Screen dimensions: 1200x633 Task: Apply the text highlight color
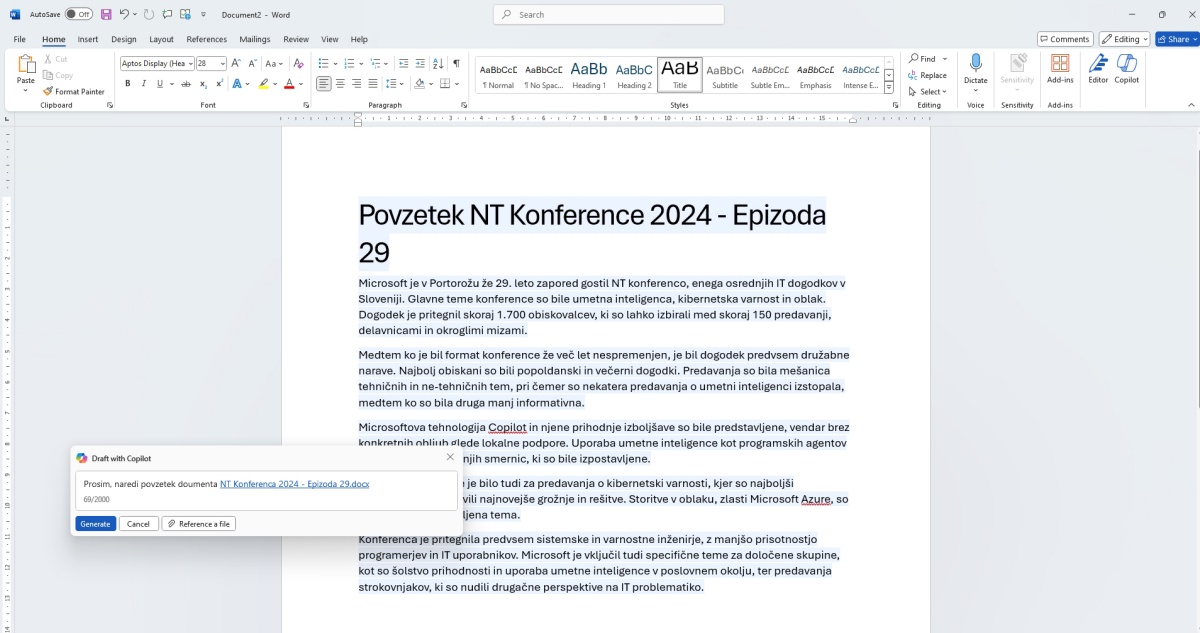[x=263, y=84]
